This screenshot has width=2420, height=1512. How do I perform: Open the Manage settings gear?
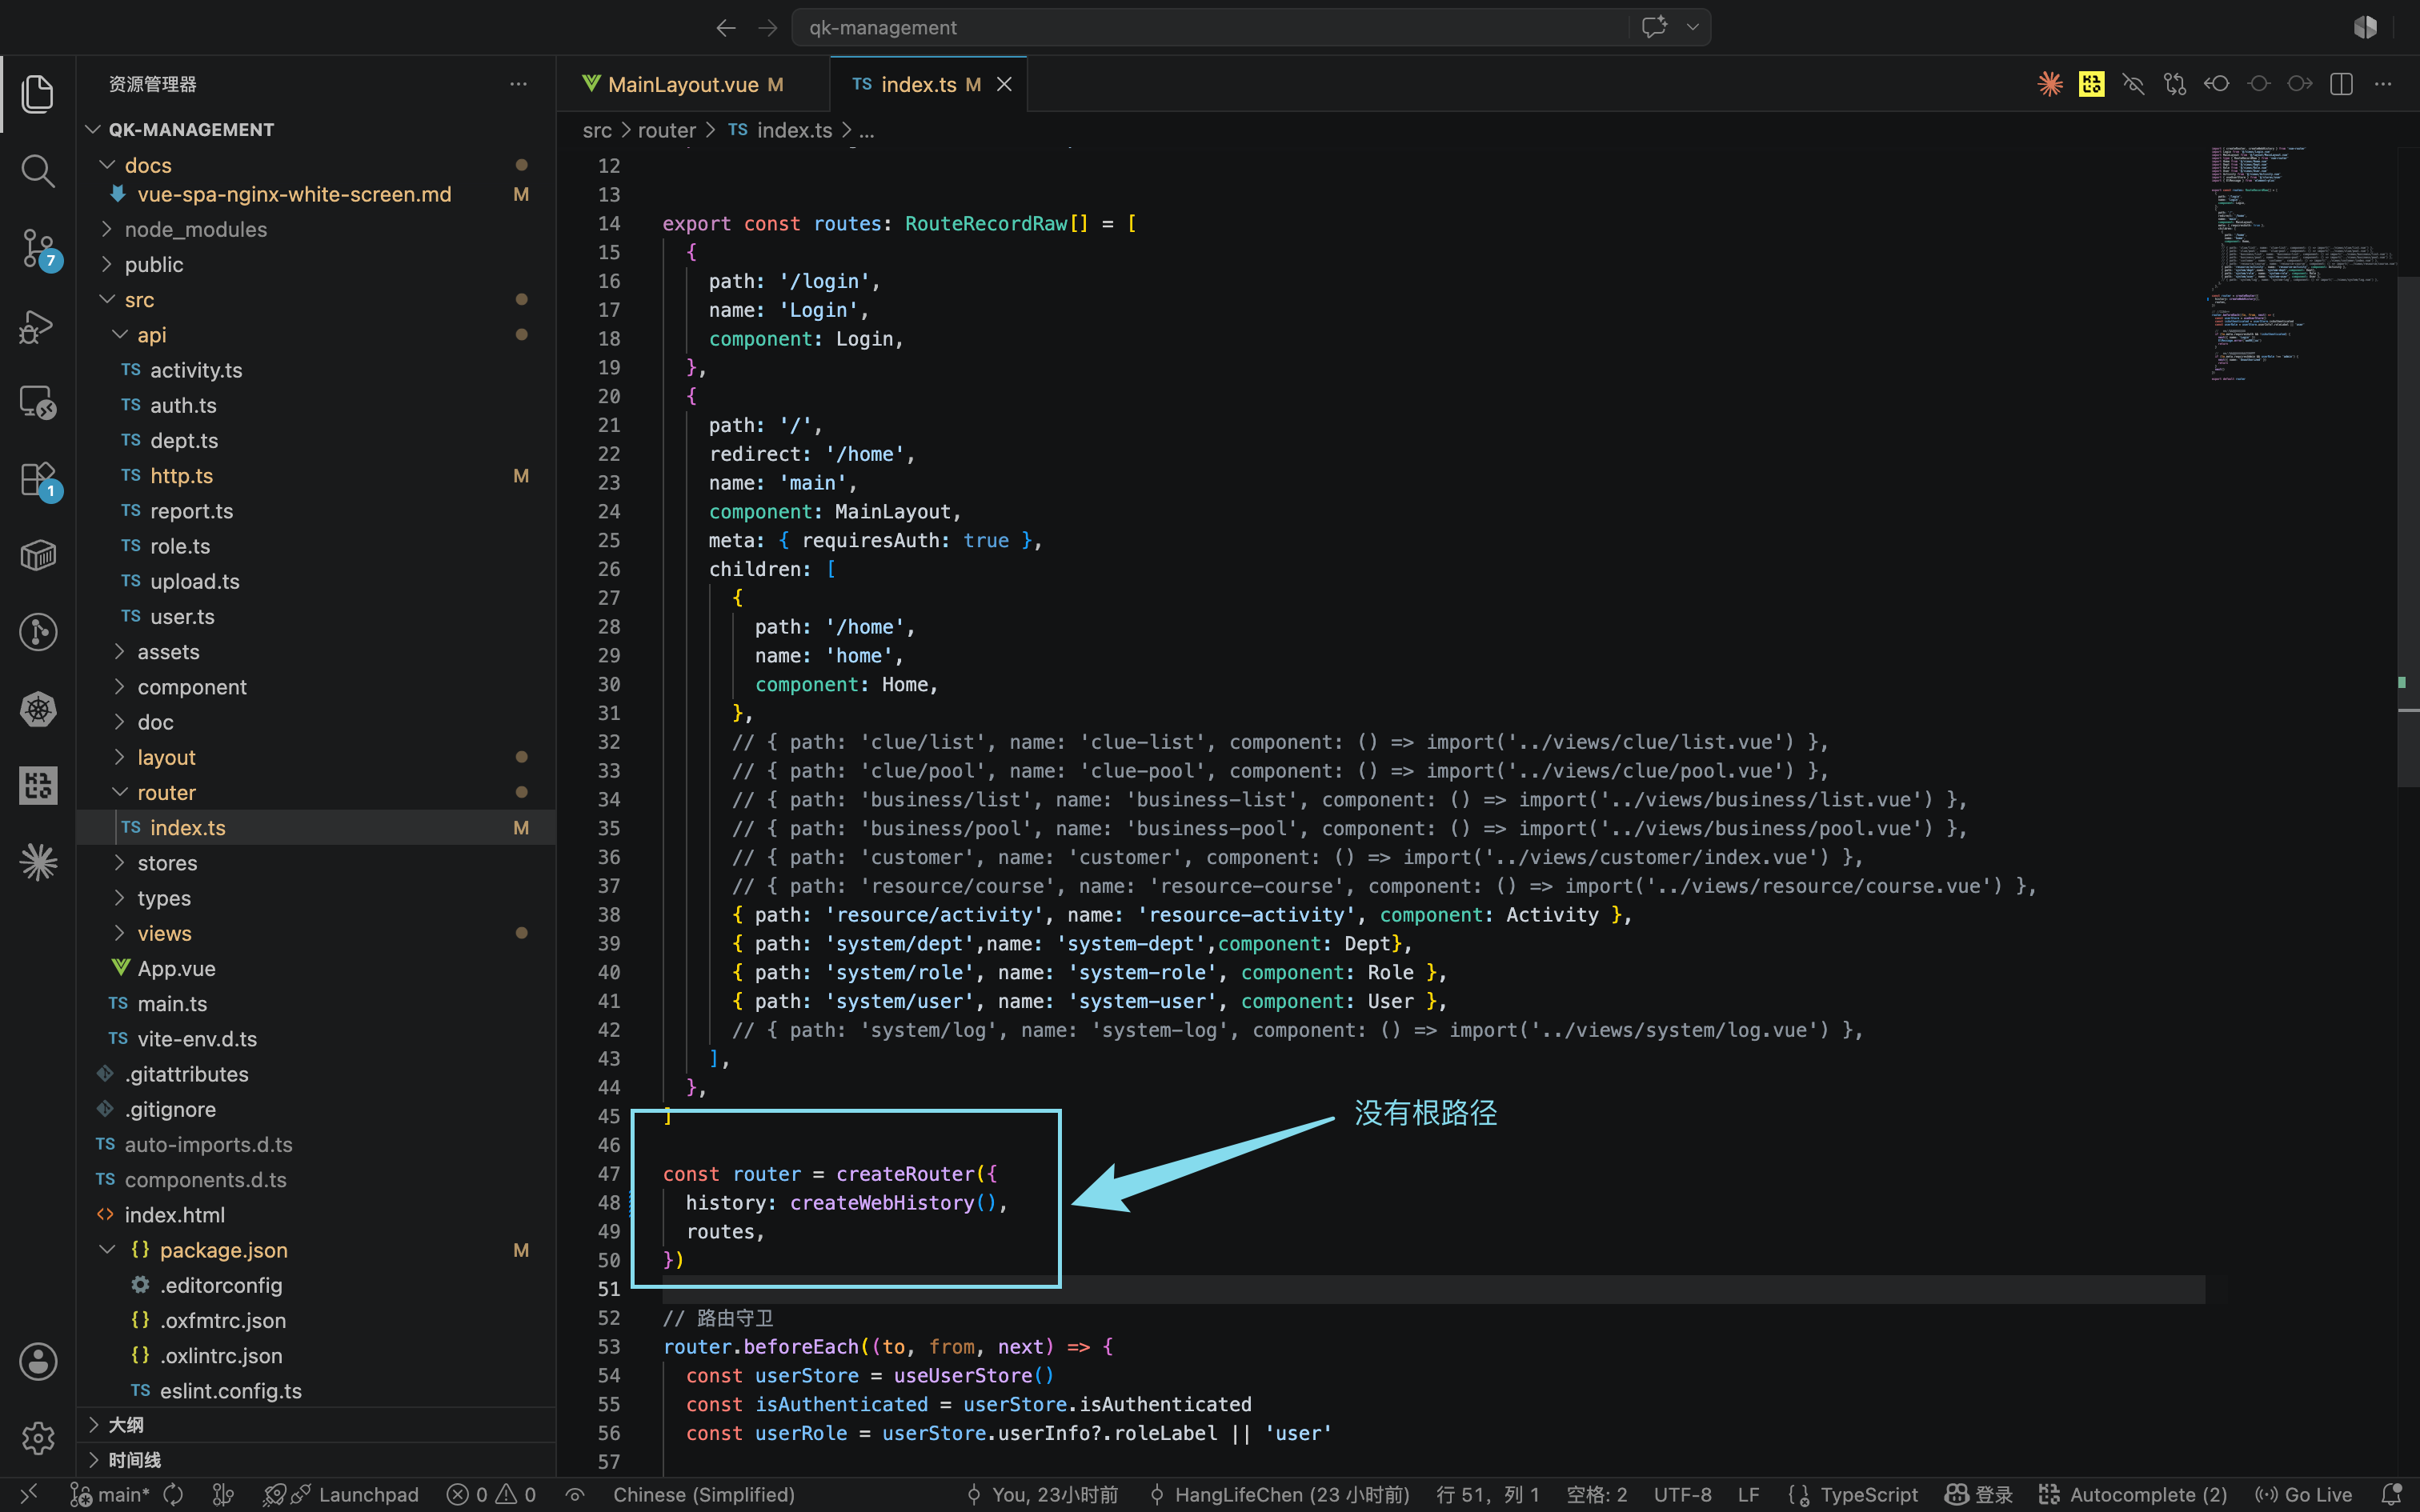38,1438
